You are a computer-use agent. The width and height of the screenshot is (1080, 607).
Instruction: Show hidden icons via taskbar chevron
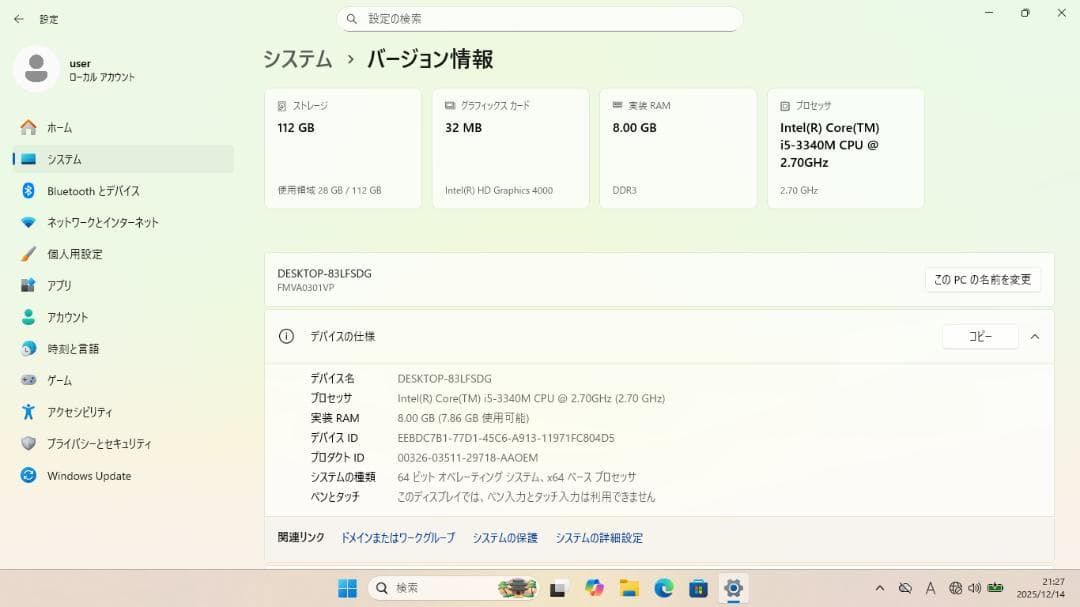879,588
